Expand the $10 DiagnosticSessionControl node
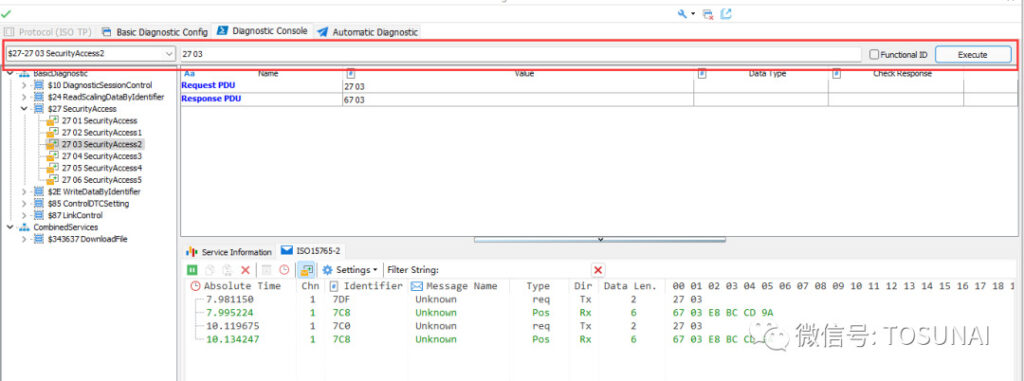The width and height of the screenshot is (1024, 381). click(x=24, y=85)
